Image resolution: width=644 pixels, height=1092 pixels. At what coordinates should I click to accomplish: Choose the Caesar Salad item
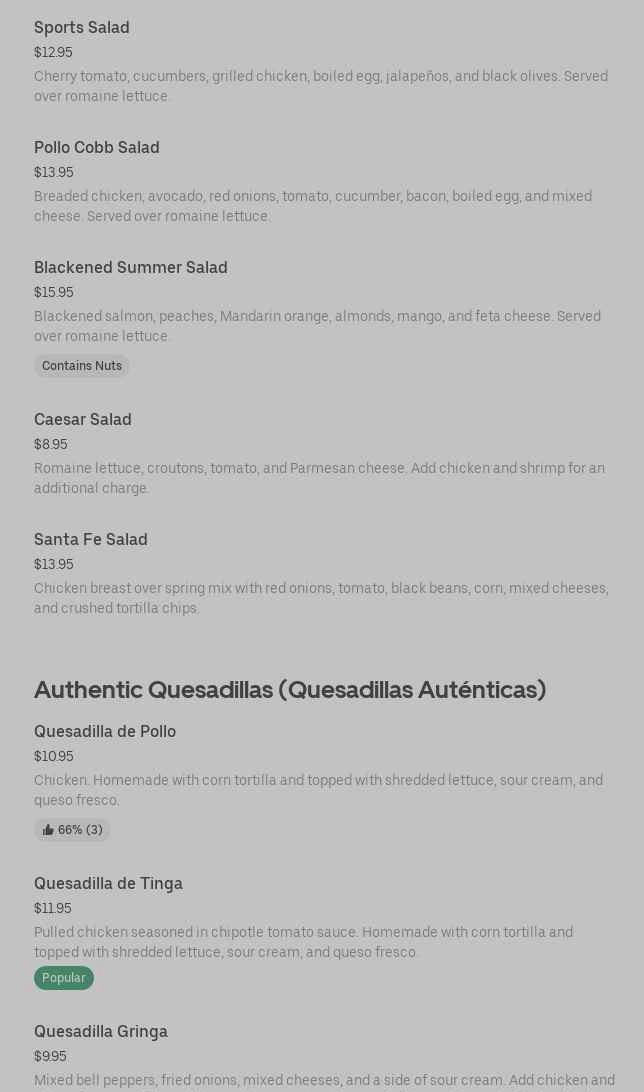coord(83,419)
